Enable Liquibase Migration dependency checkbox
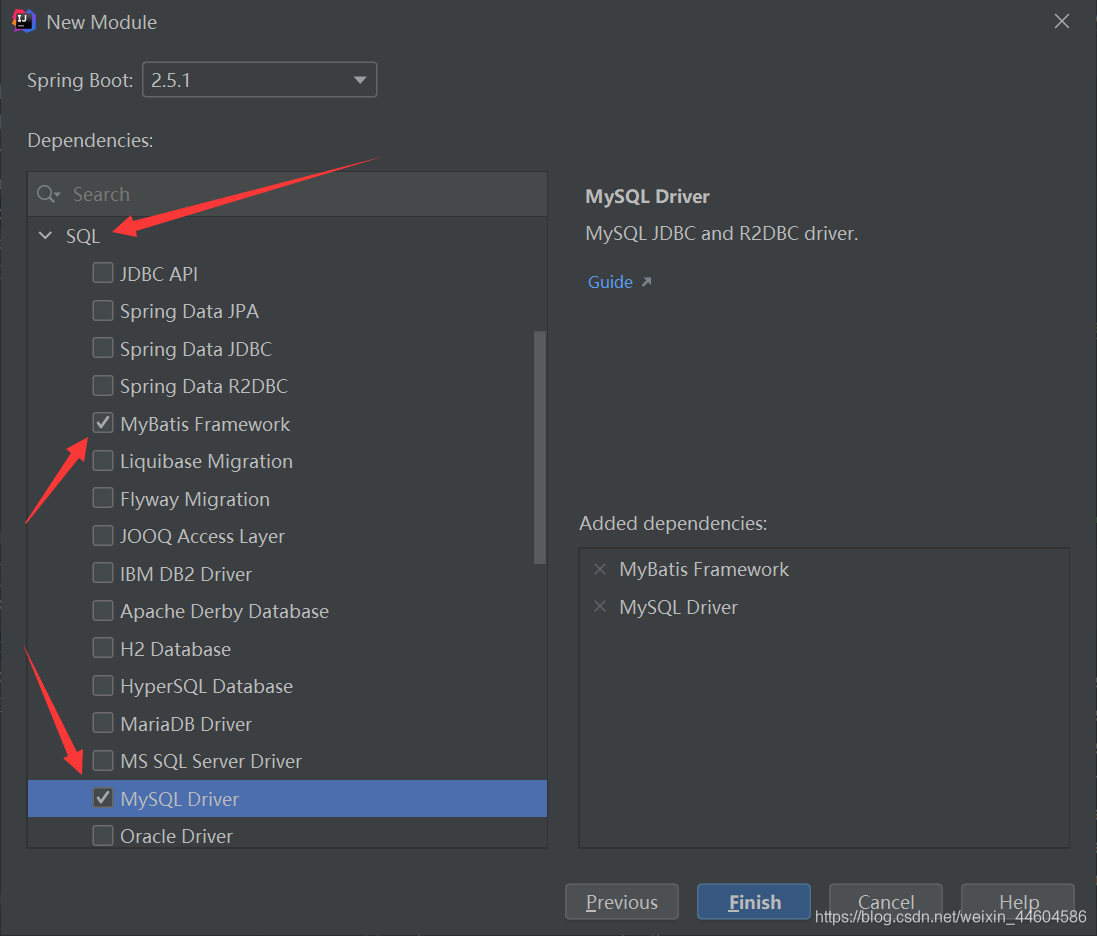 click(x=103, y=460)
